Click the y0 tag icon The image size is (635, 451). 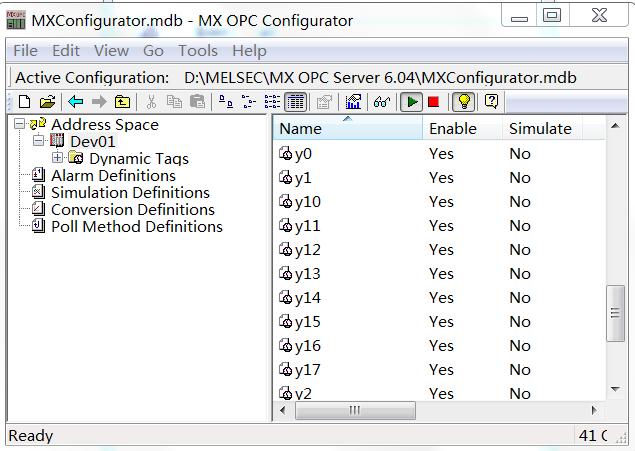pos(286,154)
